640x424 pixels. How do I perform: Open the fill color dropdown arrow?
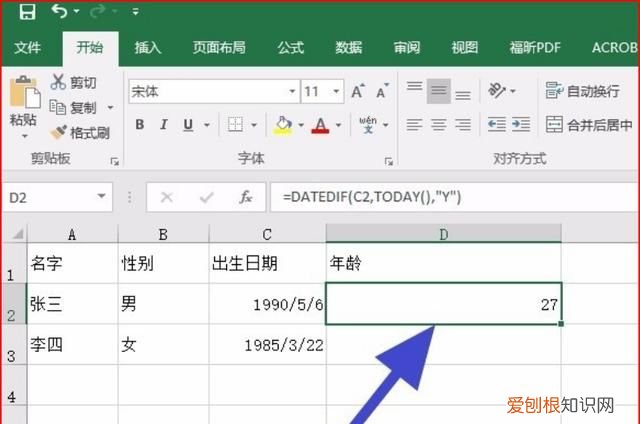pyautogui.click(x=301, y=125)
